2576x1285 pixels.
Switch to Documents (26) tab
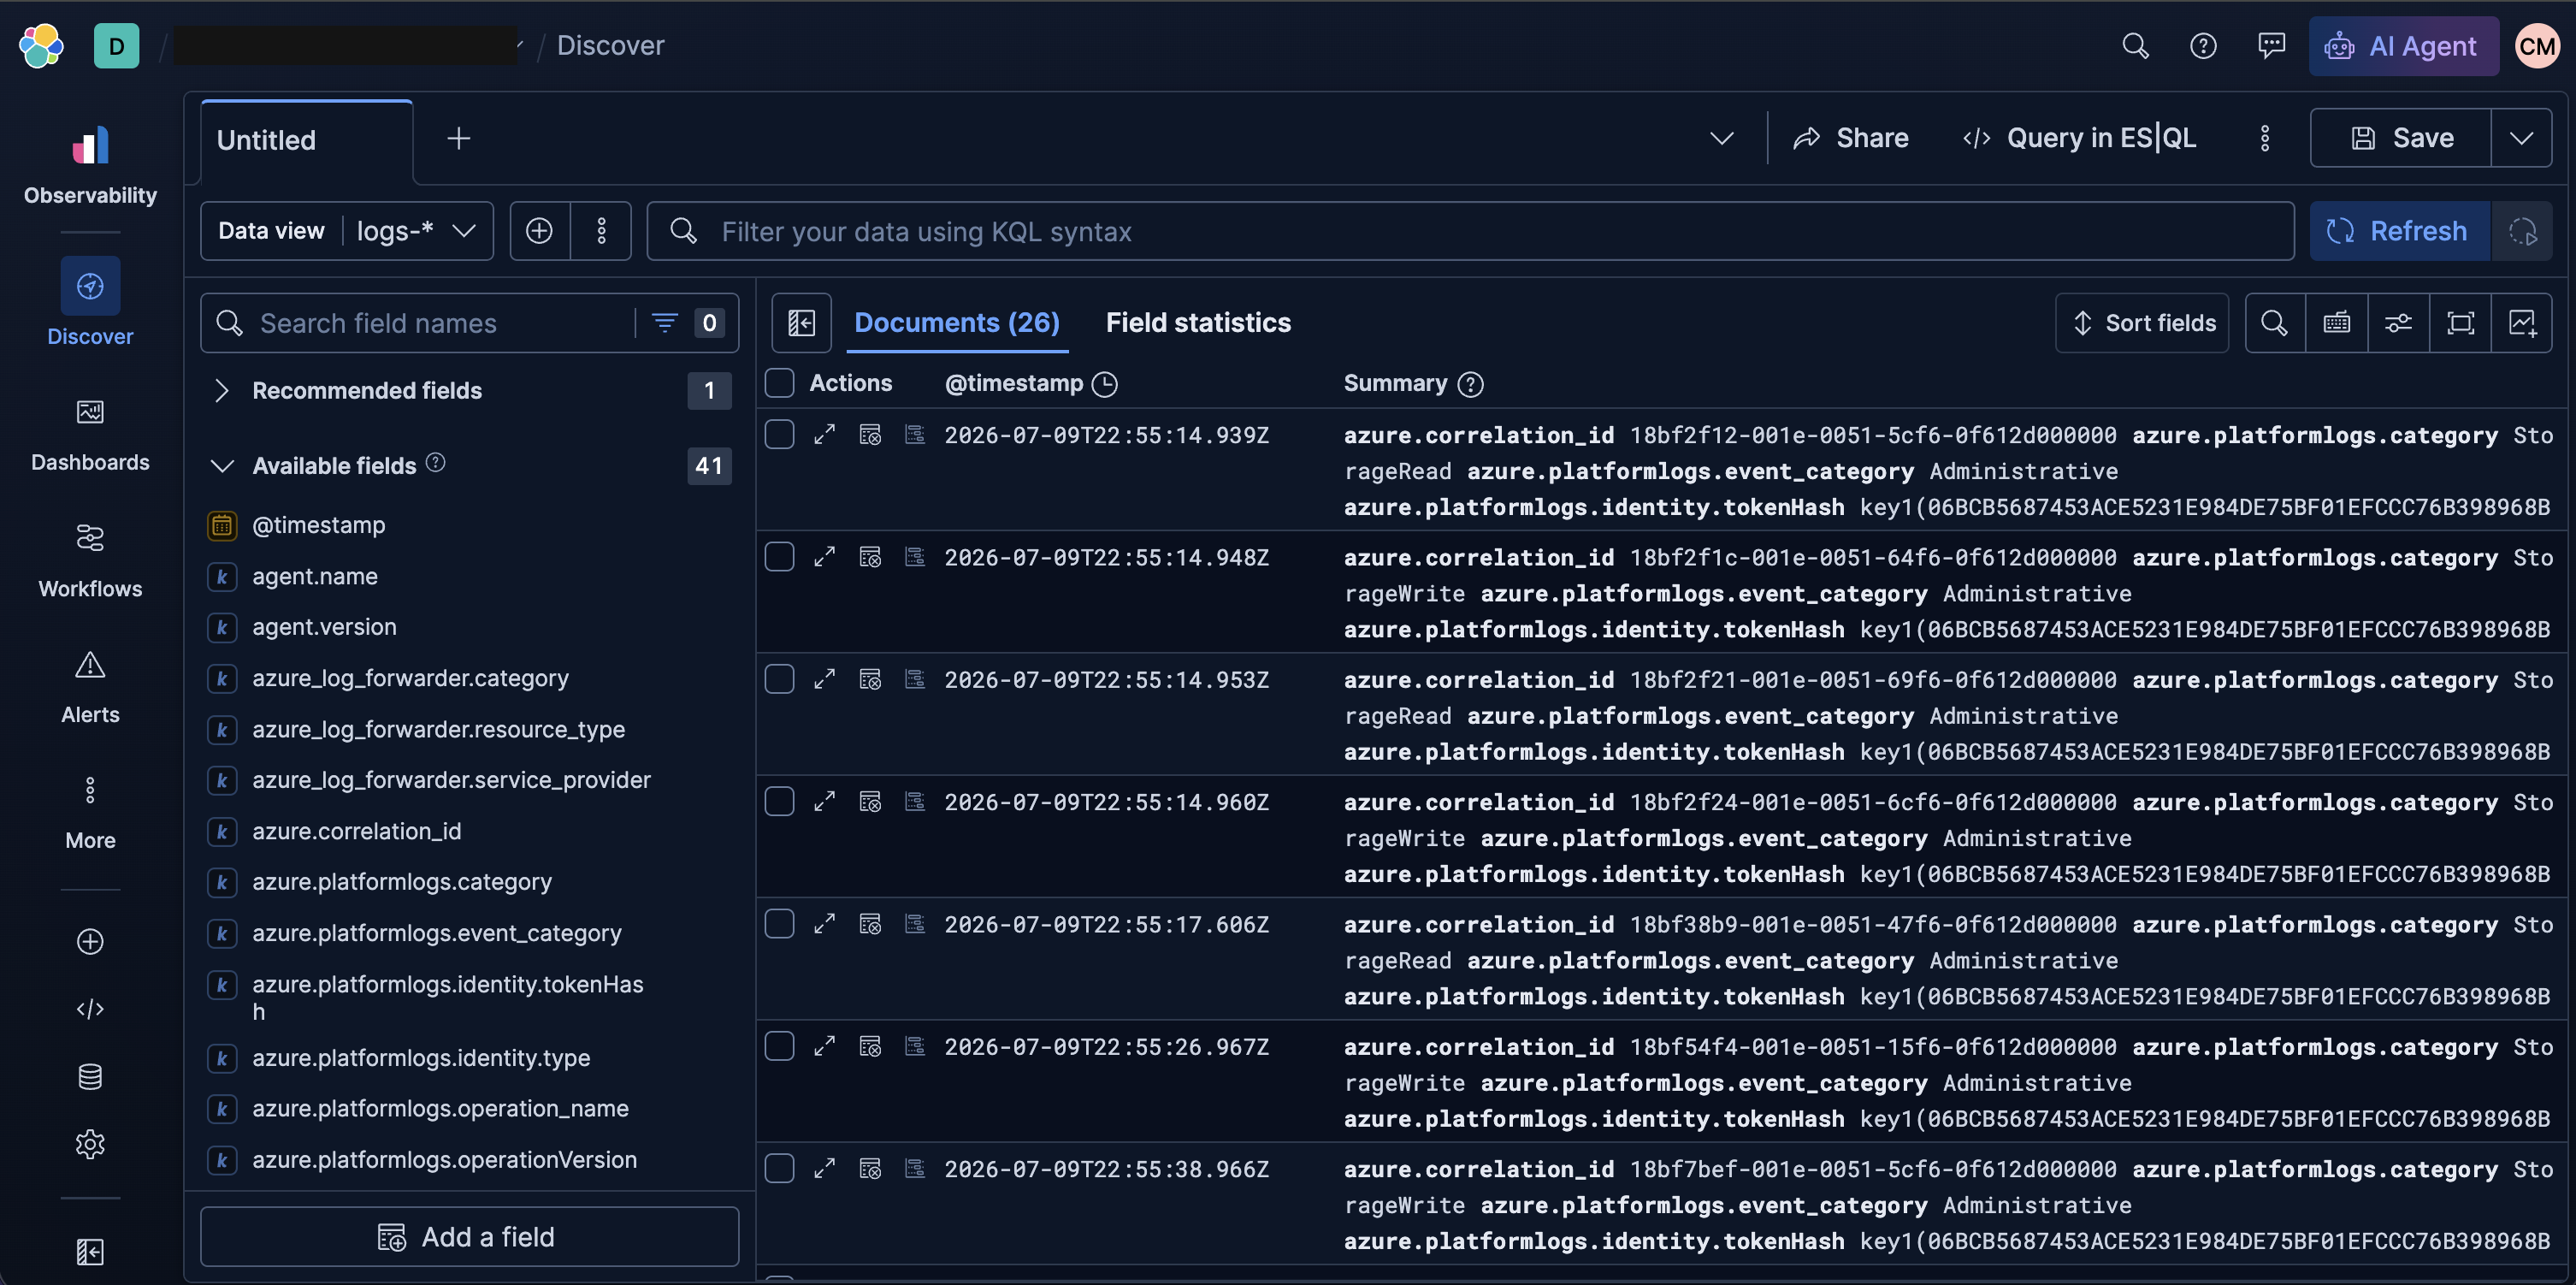pos(957,323)
